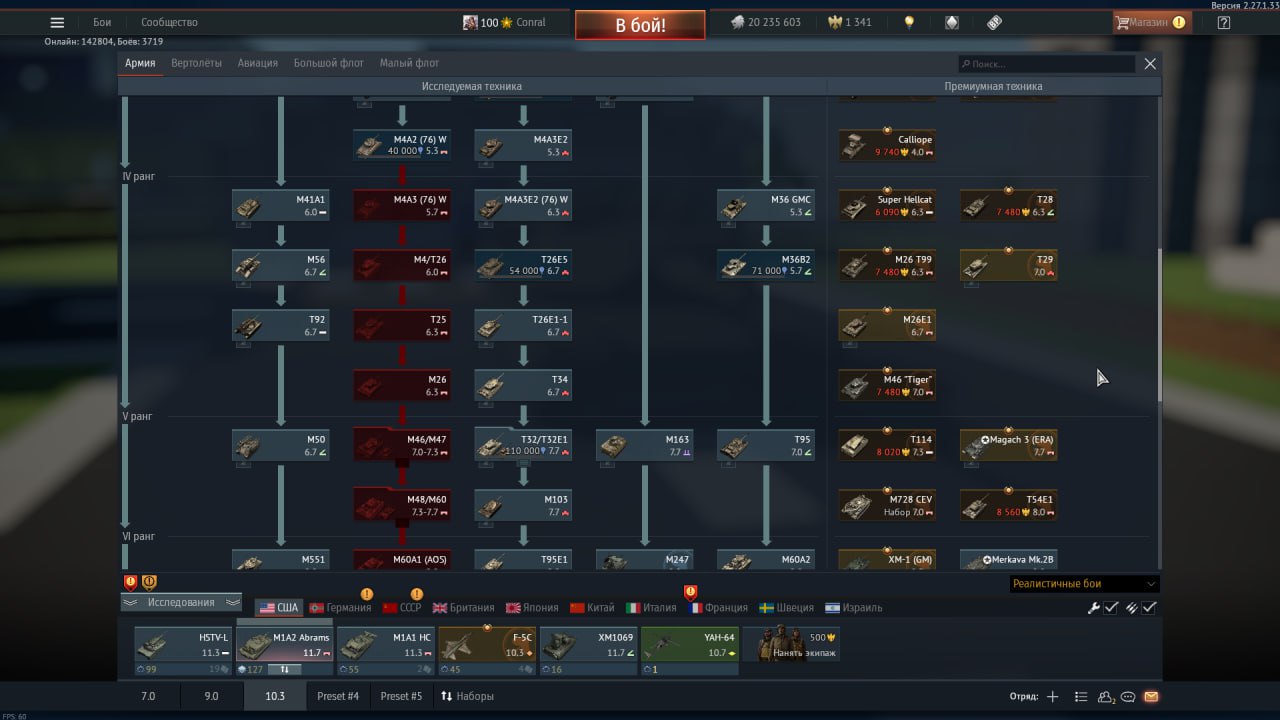Select Швеция nation flag
The image size is (1280, 720).
tap(767, 607)
